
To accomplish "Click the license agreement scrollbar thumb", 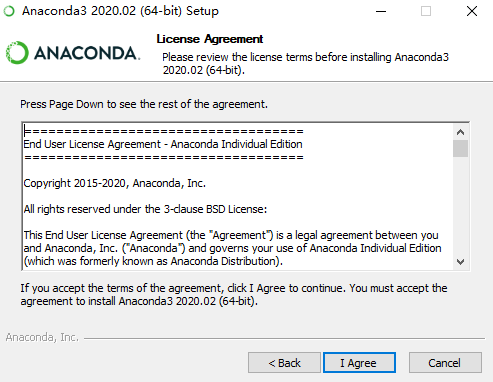I will pyautogui.click(x=461, y=148).
